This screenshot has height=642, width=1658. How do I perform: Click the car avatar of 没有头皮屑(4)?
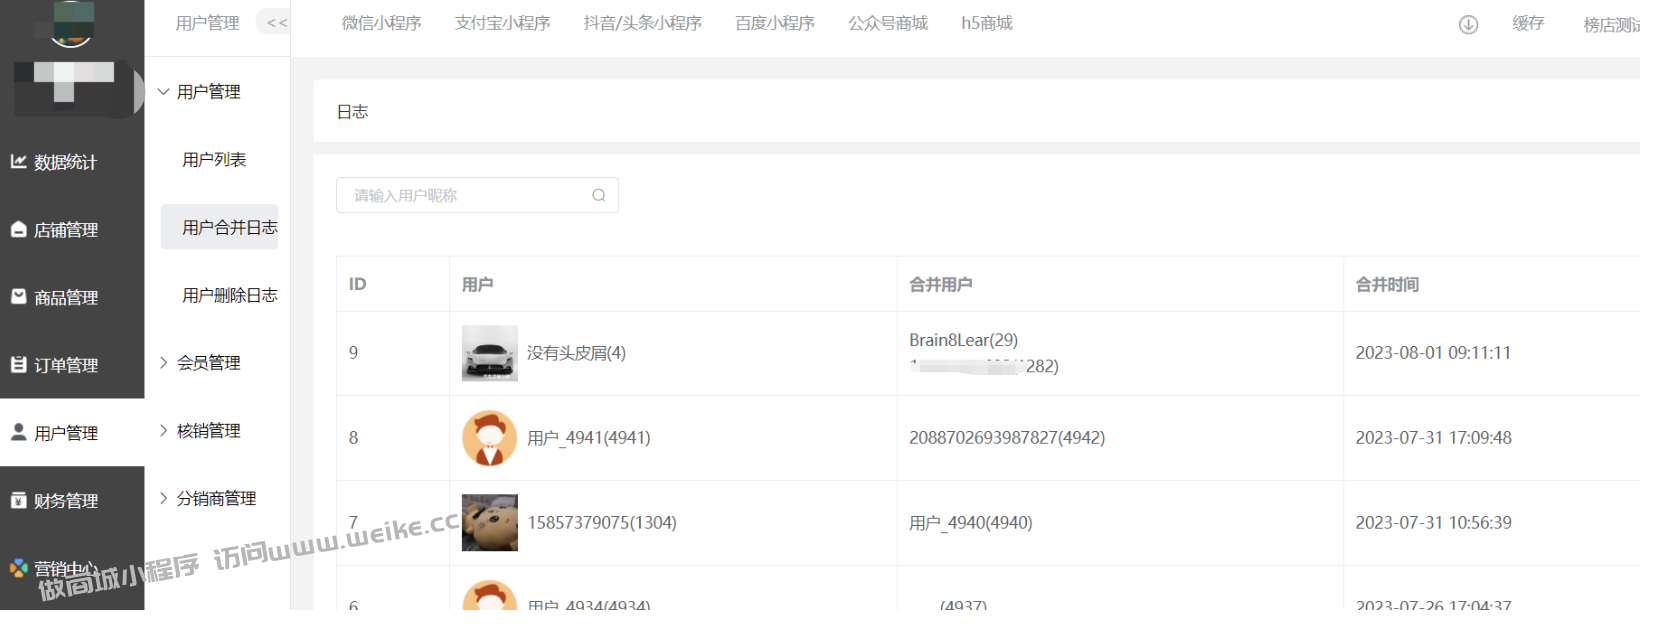tap(490, 353)
